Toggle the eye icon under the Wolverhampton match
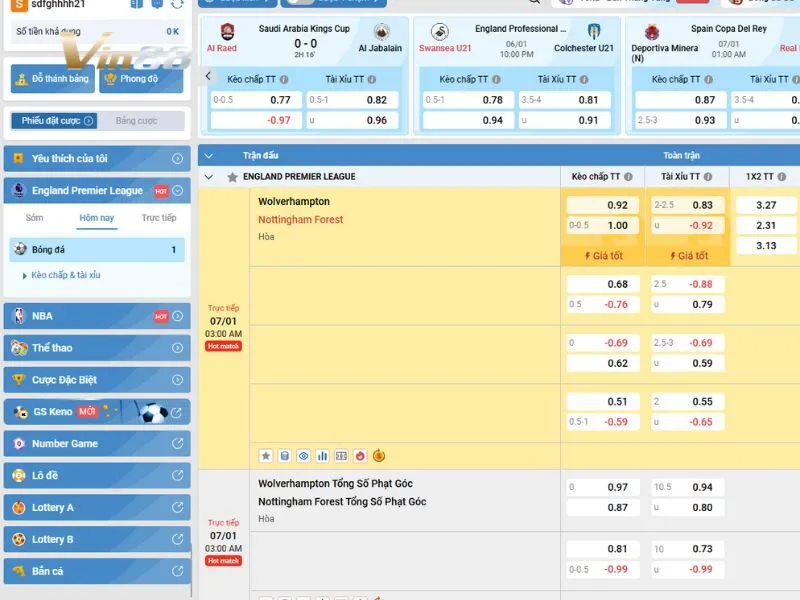 click(x=304, y=456)
